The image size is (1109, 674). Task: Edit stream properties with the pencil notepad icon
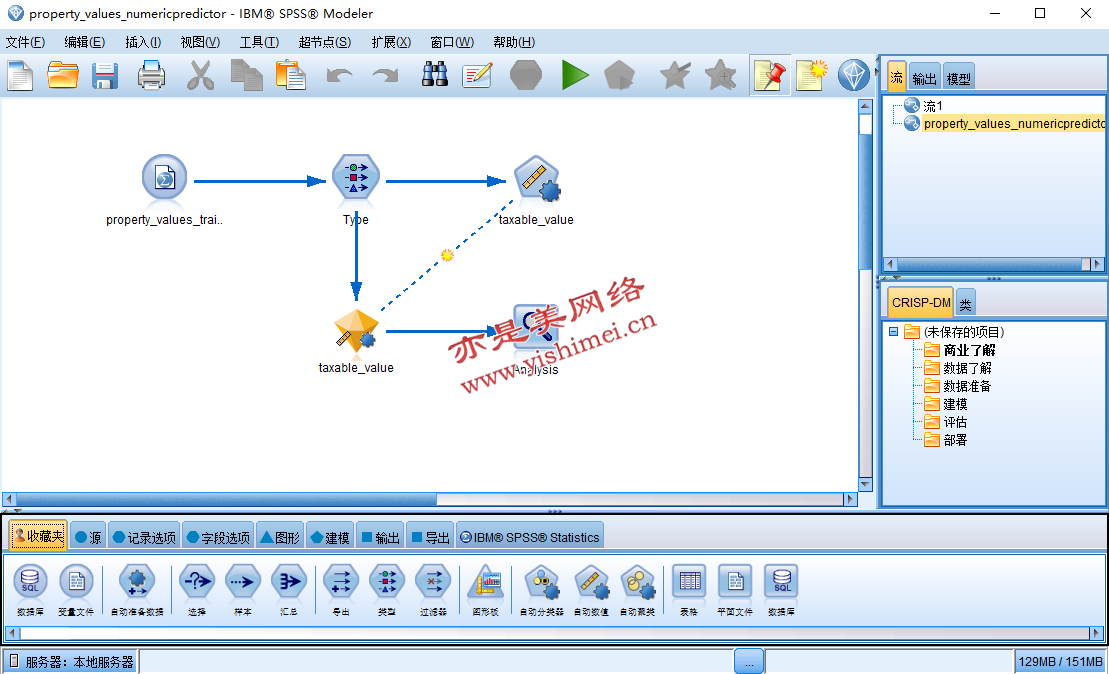pos(477,75)
